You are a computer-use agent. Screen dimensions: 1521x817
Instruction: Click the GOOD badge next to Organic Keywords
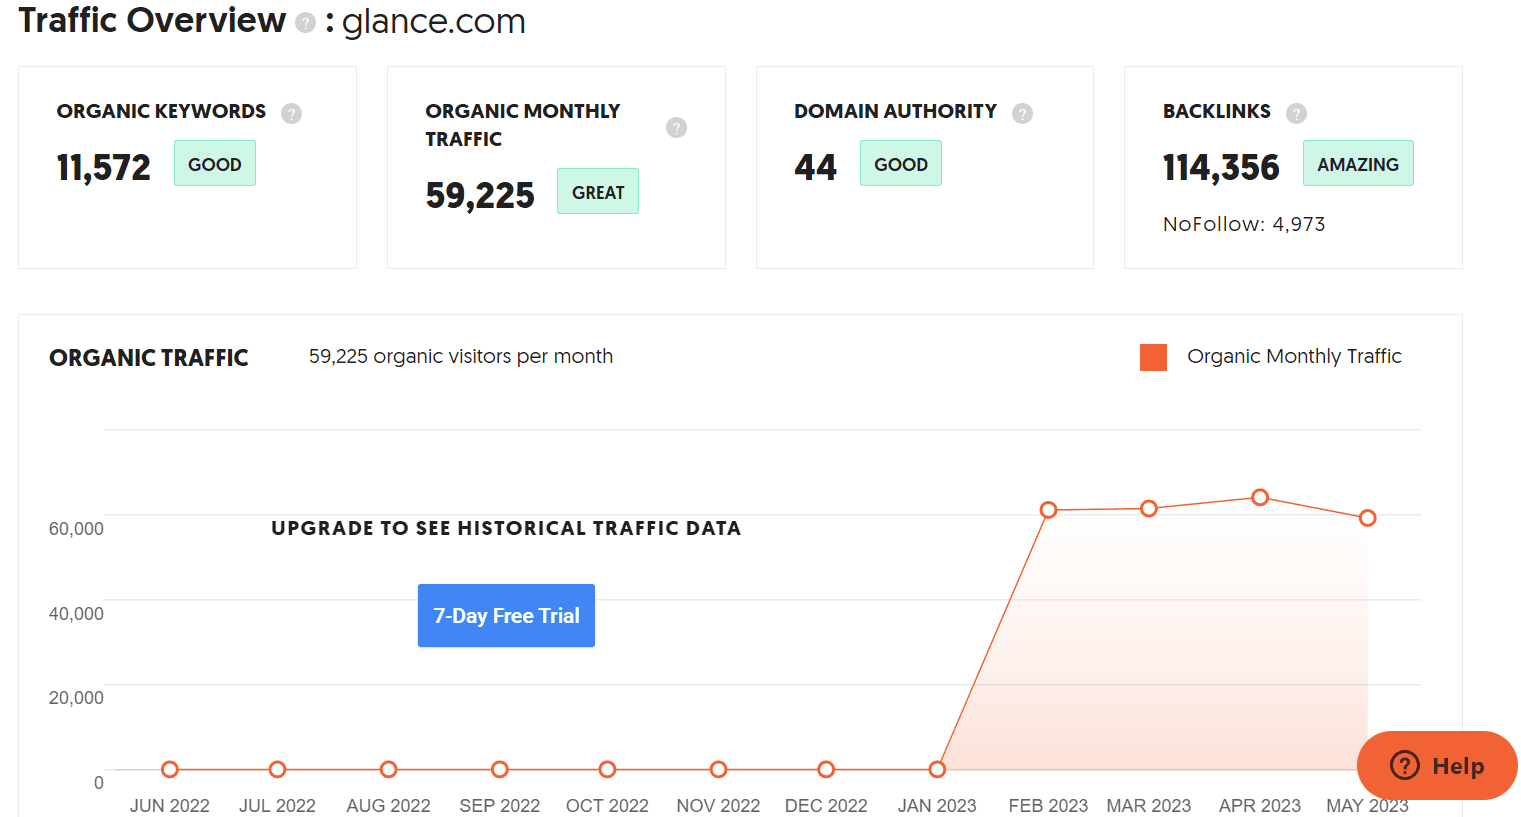pos(214,162)
